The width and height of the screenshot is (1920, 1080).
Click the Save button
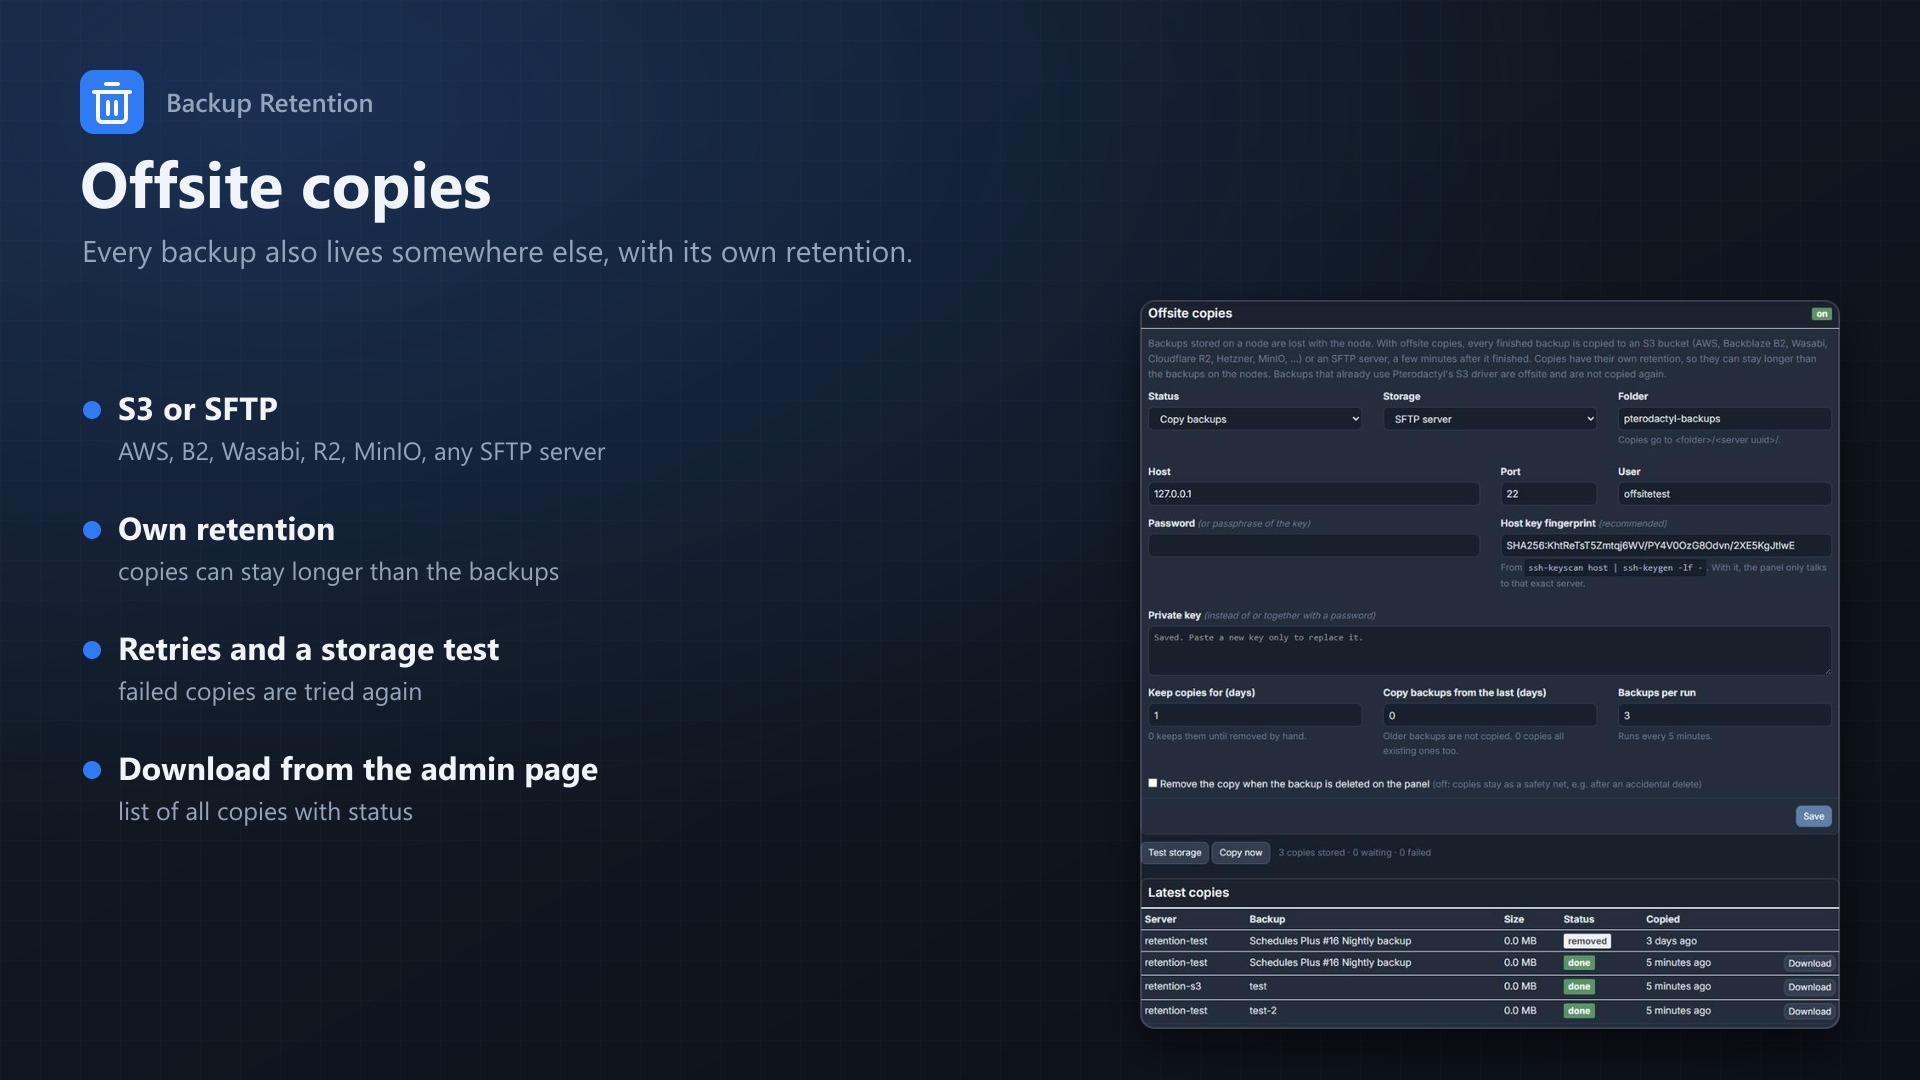(x=1813, y=816)
